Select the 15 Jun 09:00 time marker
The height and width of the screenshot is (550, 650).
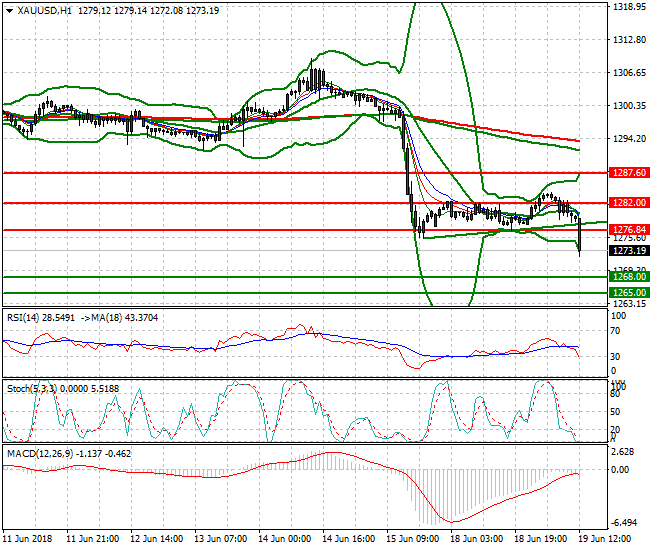(412, 538)
